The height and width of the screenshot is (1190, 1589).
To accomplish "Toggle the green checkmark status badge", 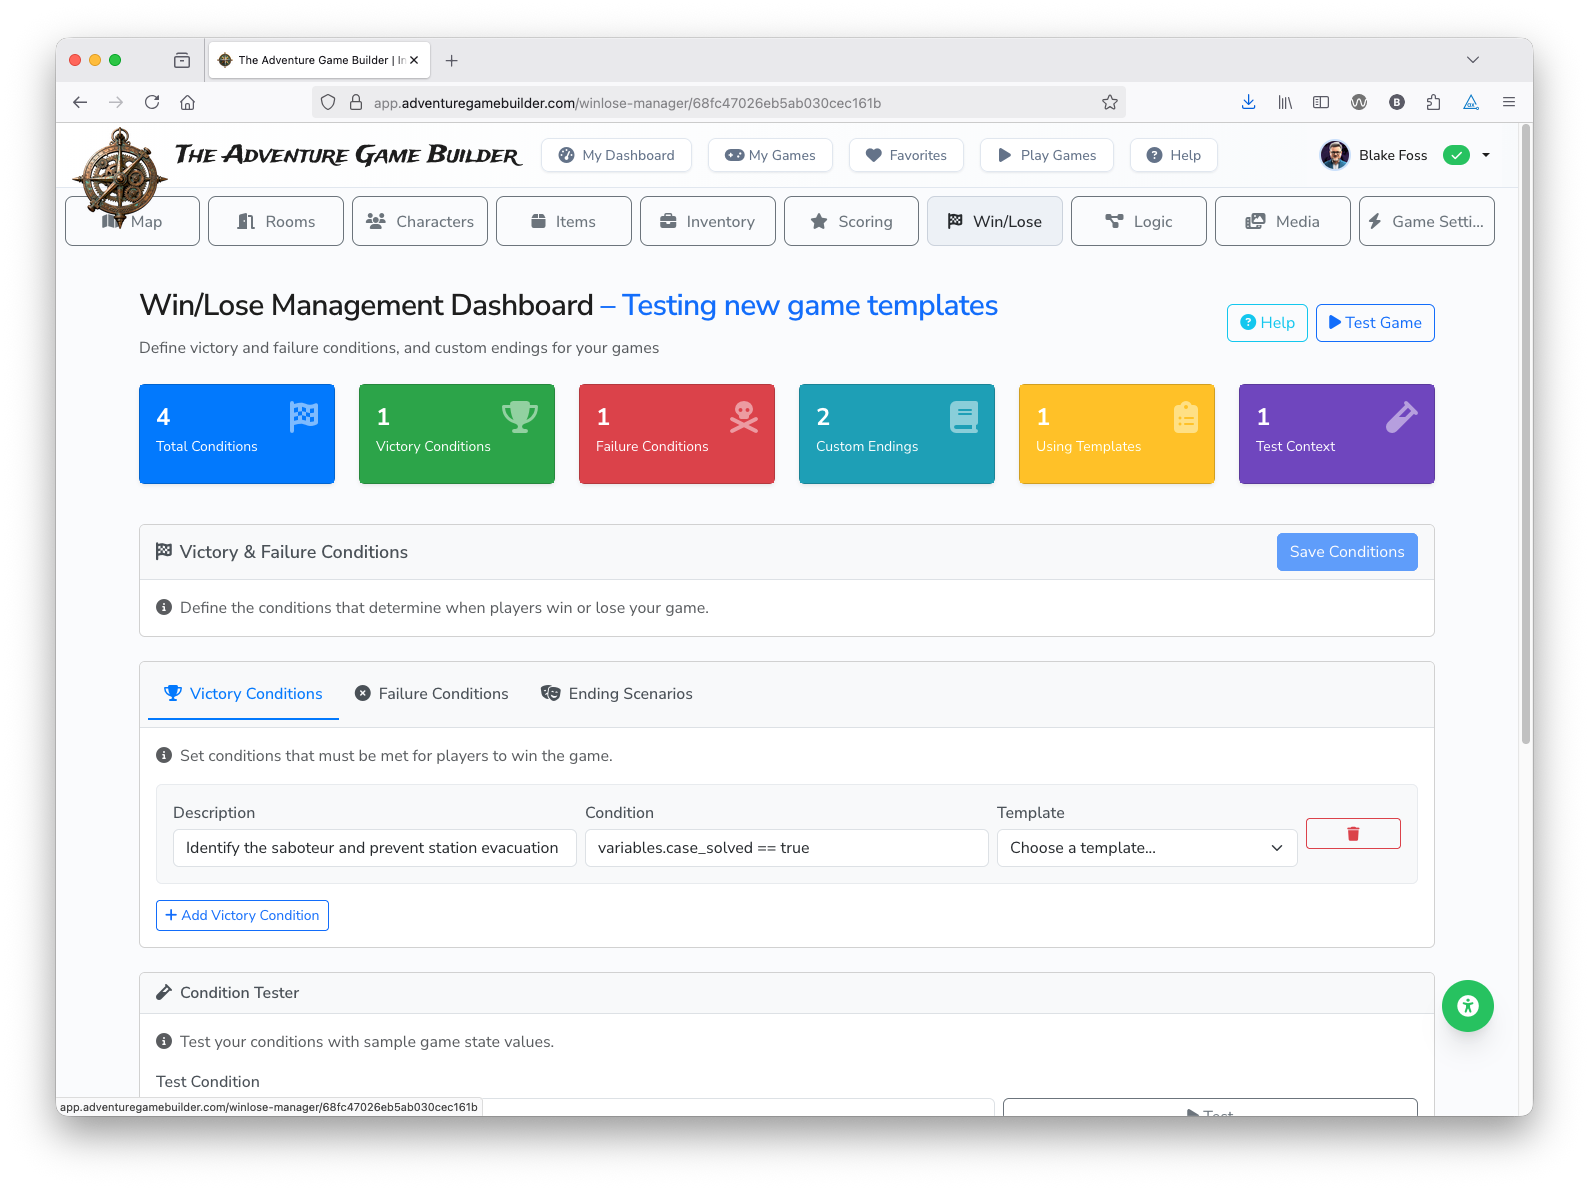I will pyautogui.click(x=1456, y=155).
